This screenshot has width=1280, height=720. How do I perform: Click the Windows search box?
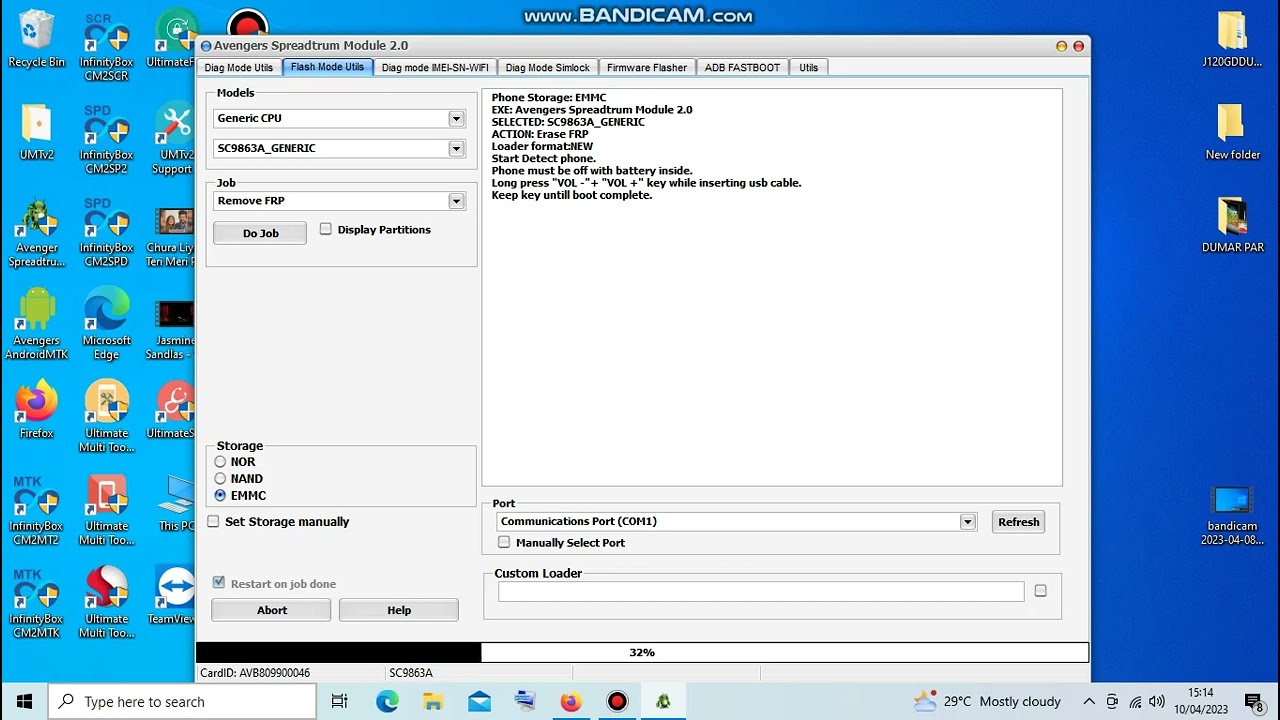point(181,701)
